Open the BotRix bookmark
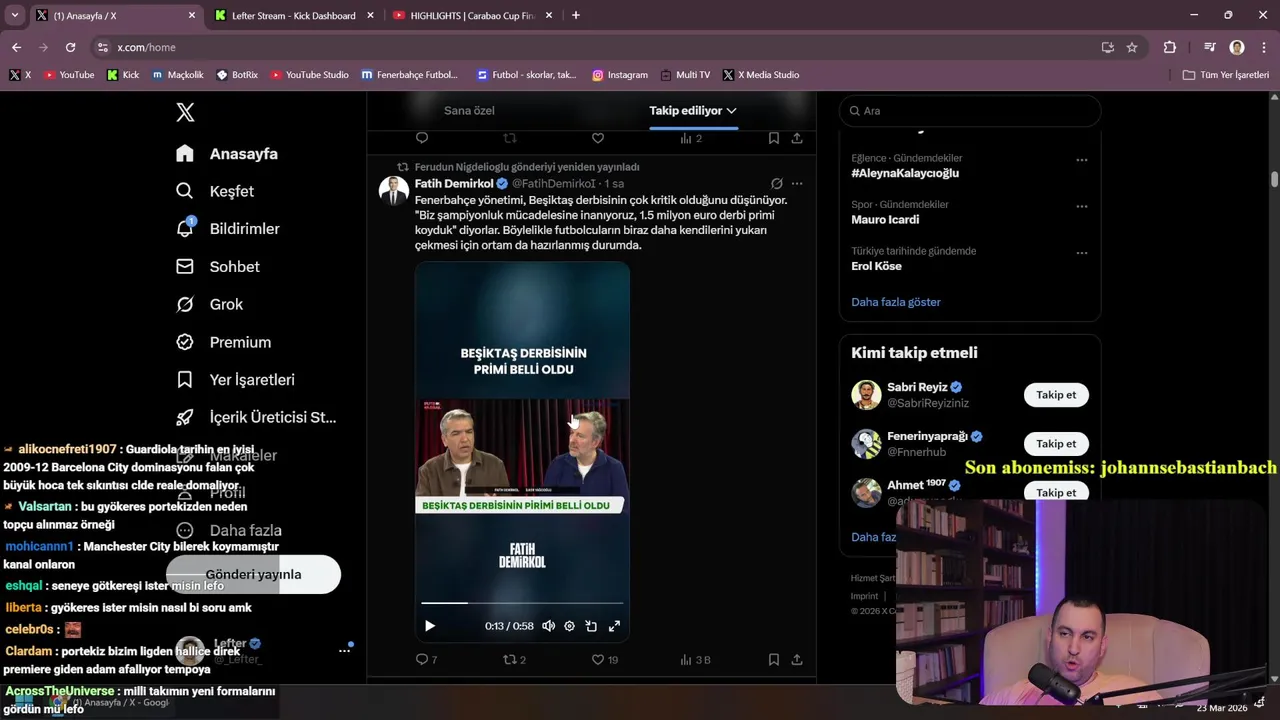The image size is (1280, 720). point(236,75)
